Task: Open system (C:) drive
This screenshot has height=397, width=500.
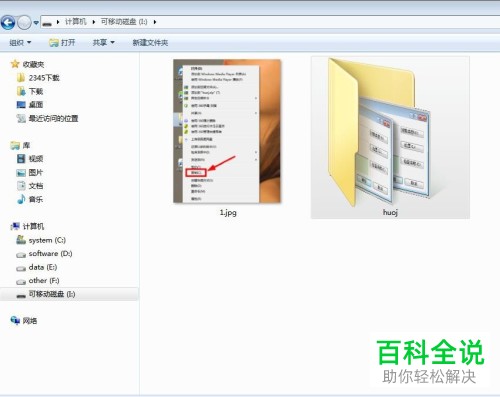Action: [x=47, y=240]
